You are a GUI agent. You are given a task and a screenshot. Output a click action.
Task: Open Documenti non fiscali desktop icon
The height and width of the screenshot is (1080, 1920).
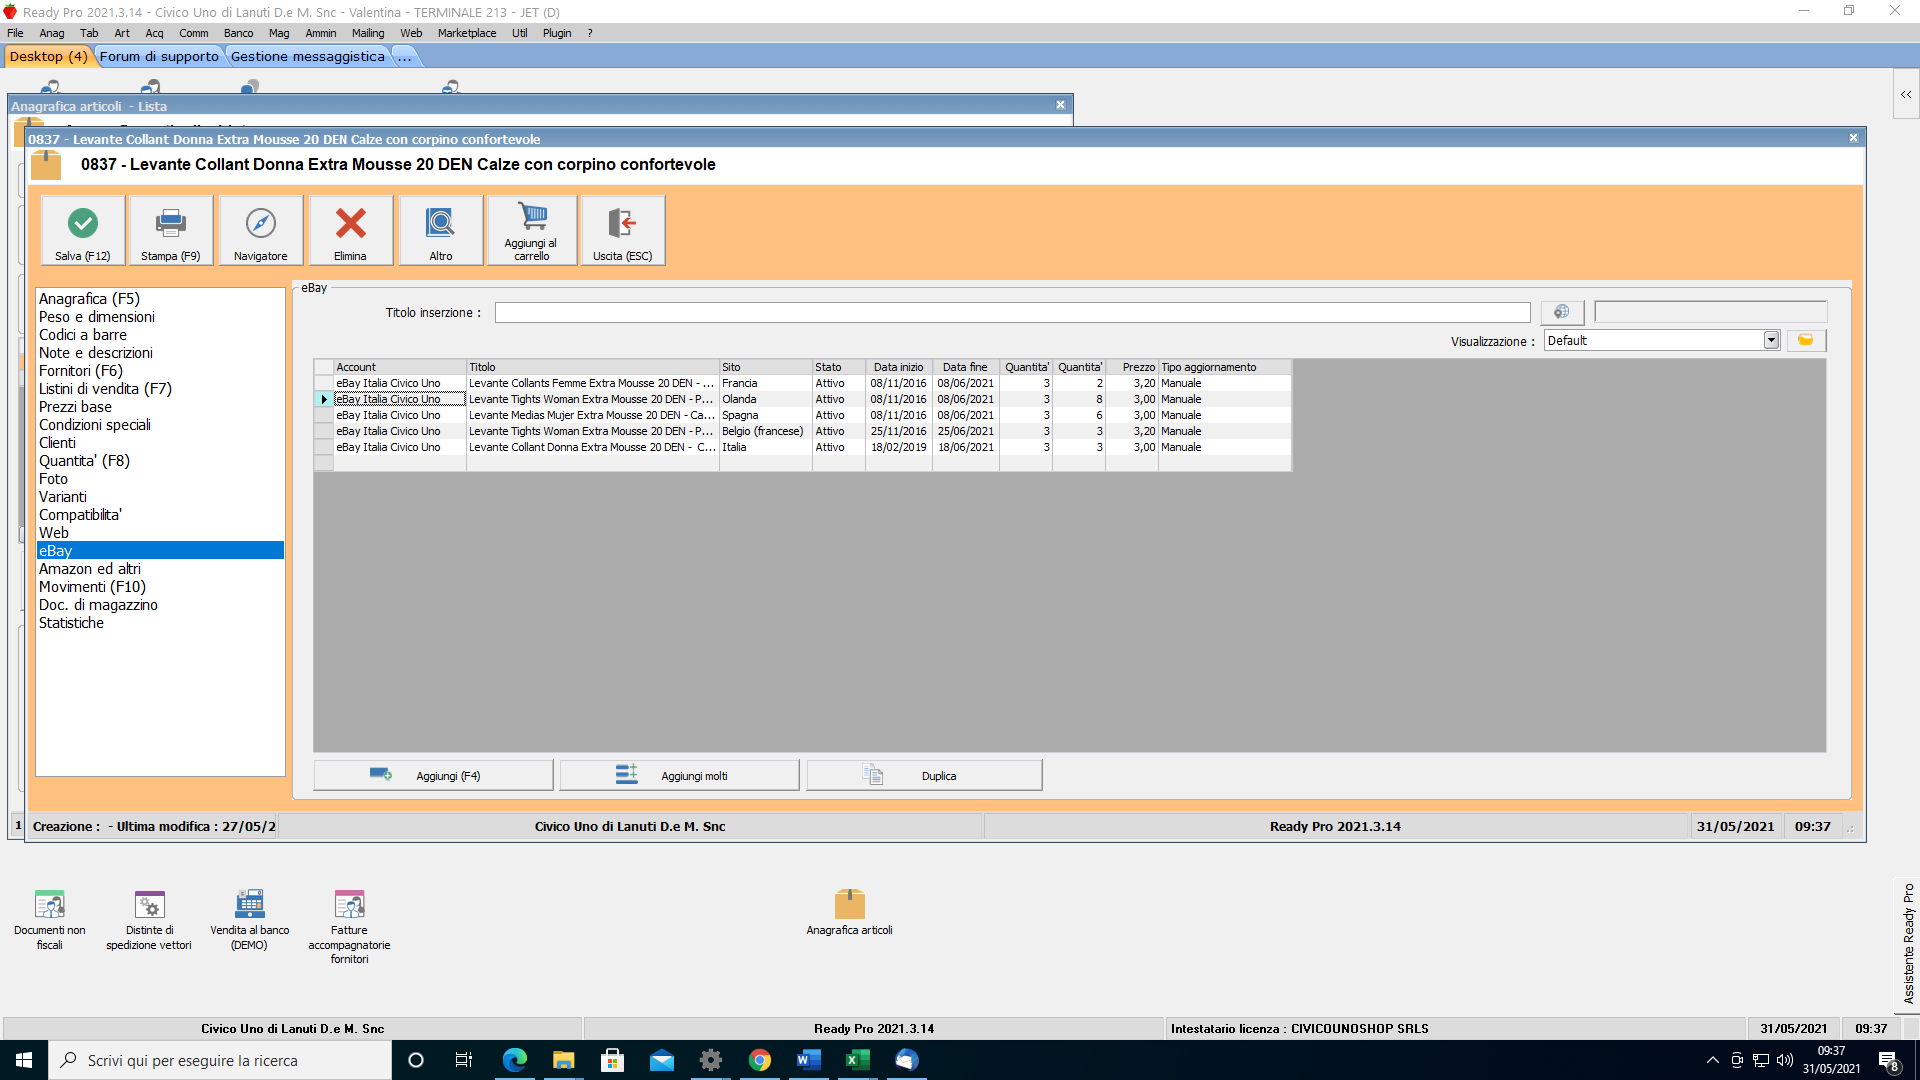click(x=49, y=919)
